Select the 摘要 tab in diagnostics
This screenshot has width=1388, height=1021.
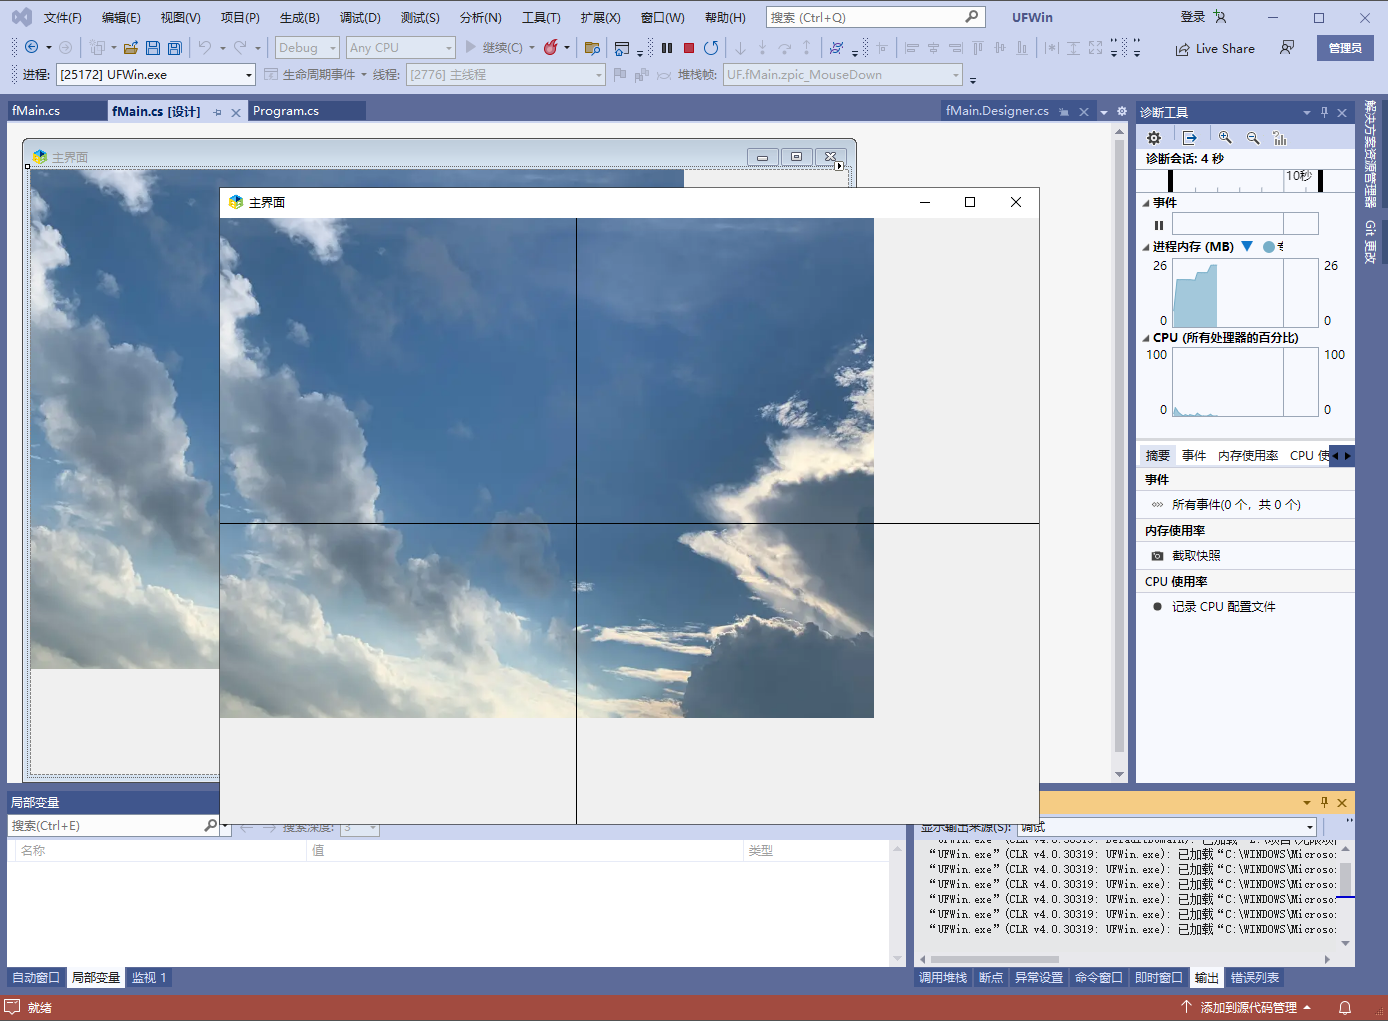(1158, 455)
